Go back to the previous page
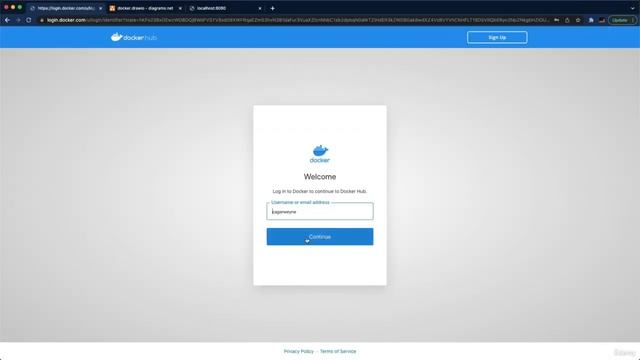The width and height of the screenshot is (640, 360). coord(7,20)
